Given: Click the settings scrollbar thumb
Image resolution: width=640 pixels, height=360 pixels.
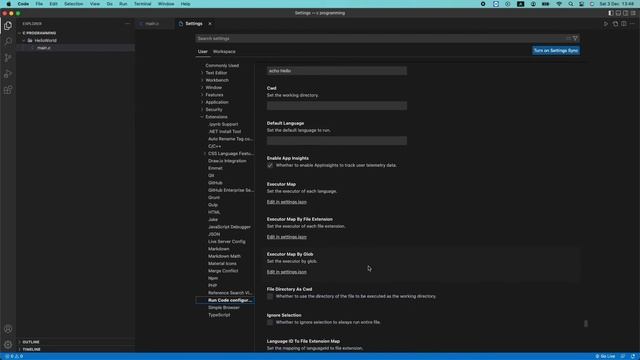Looking at the screenshot, I should click(x=586, y=324).
